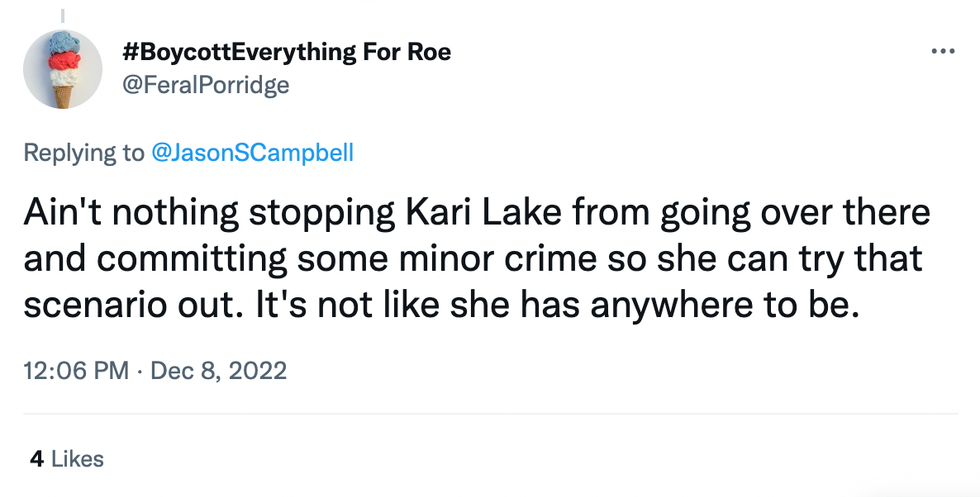Click the blue scoop on the avatar
The width and height of the screenshot is (980, 497).
(63, 44)
